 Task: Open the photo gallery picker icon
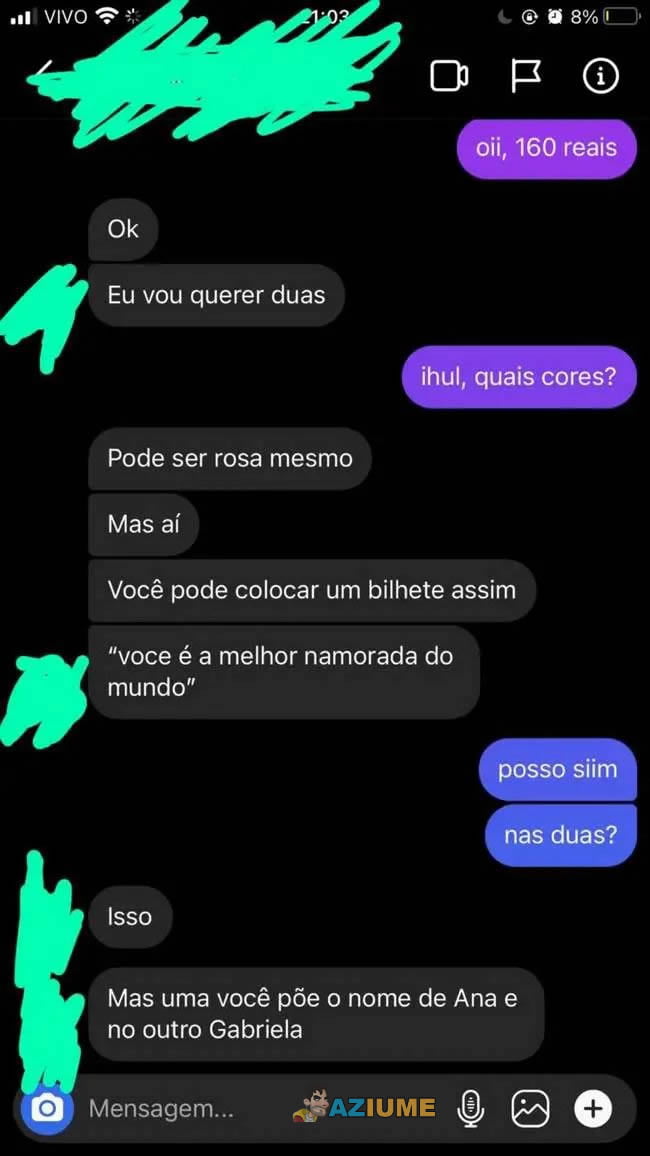click(x=531, y=1107)
